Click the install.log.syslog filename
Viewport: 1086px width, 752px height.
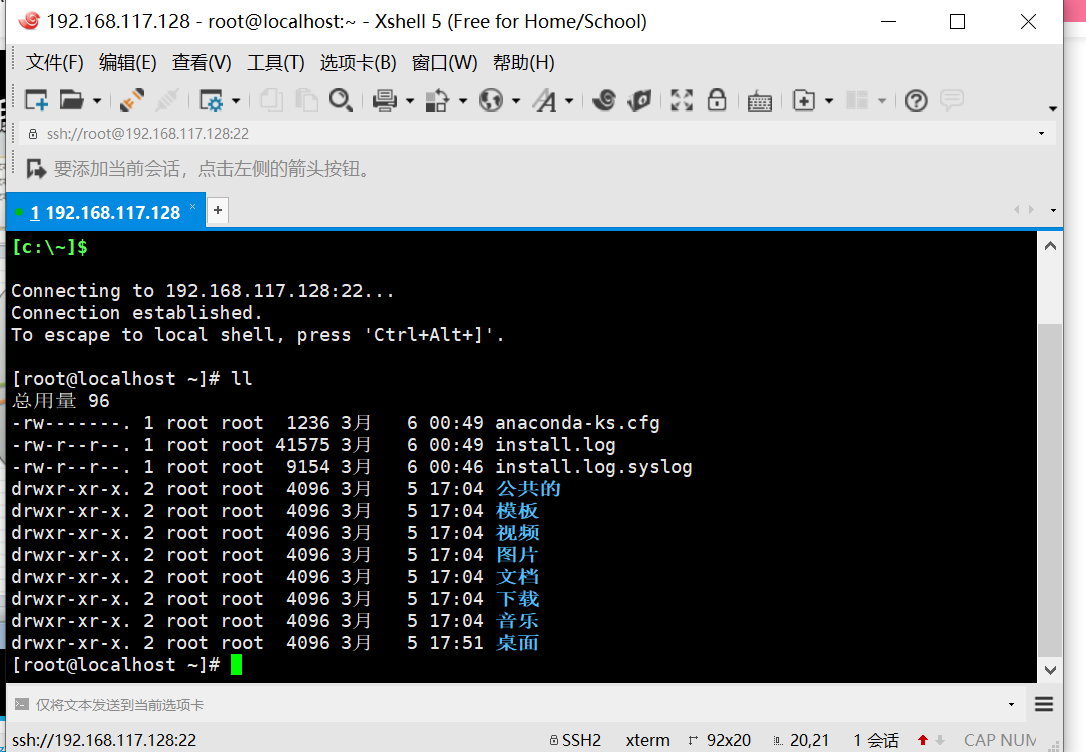[594, 467]
